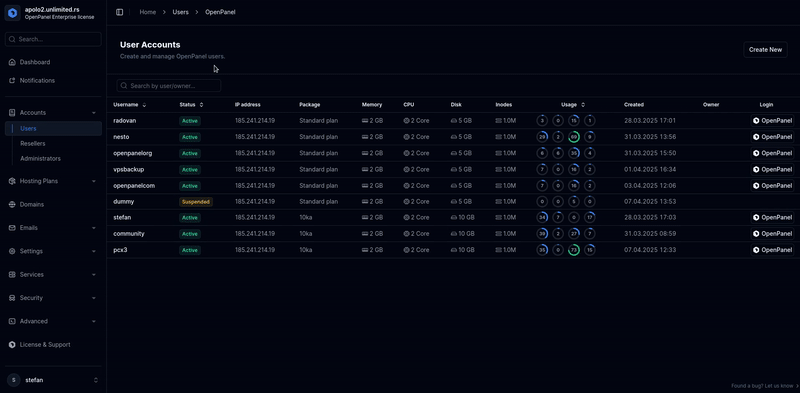The height and width of the screenshot is (393, 800).
Task: Expand the Accounts menu chevron
Action: [x=94, y=113]
